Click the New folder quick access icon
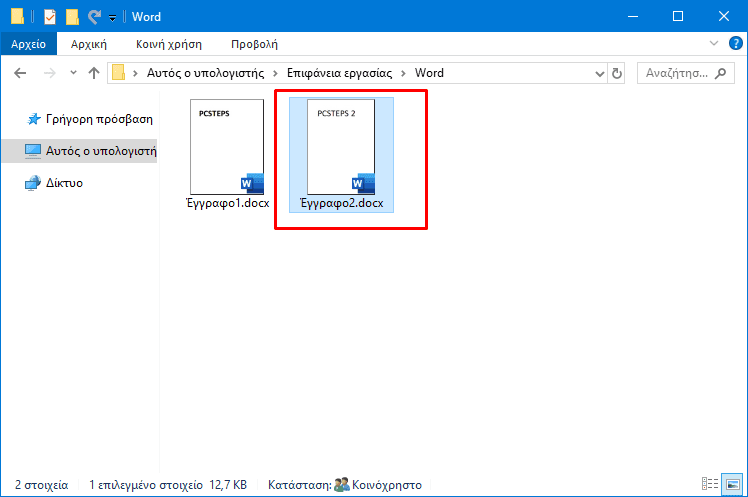 [72, 17]
